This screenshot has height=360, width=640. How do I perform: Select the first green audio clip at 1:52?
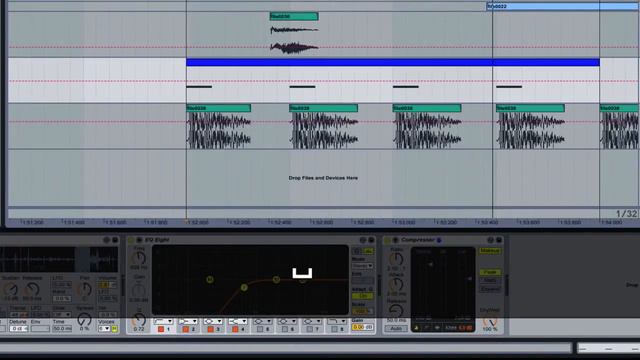click(218, 108)
